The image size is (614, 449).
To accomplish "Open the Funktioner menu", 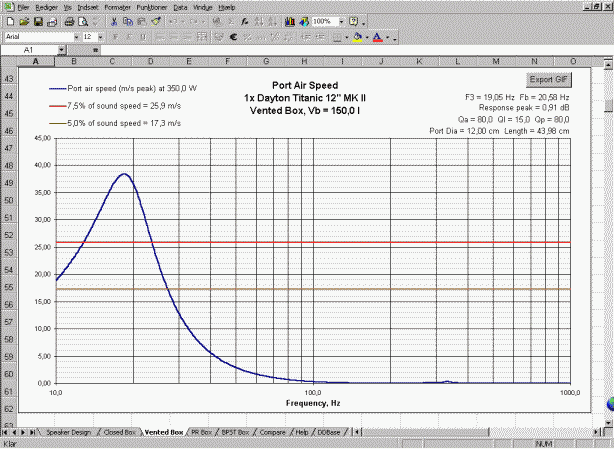I will click(153, 7).
